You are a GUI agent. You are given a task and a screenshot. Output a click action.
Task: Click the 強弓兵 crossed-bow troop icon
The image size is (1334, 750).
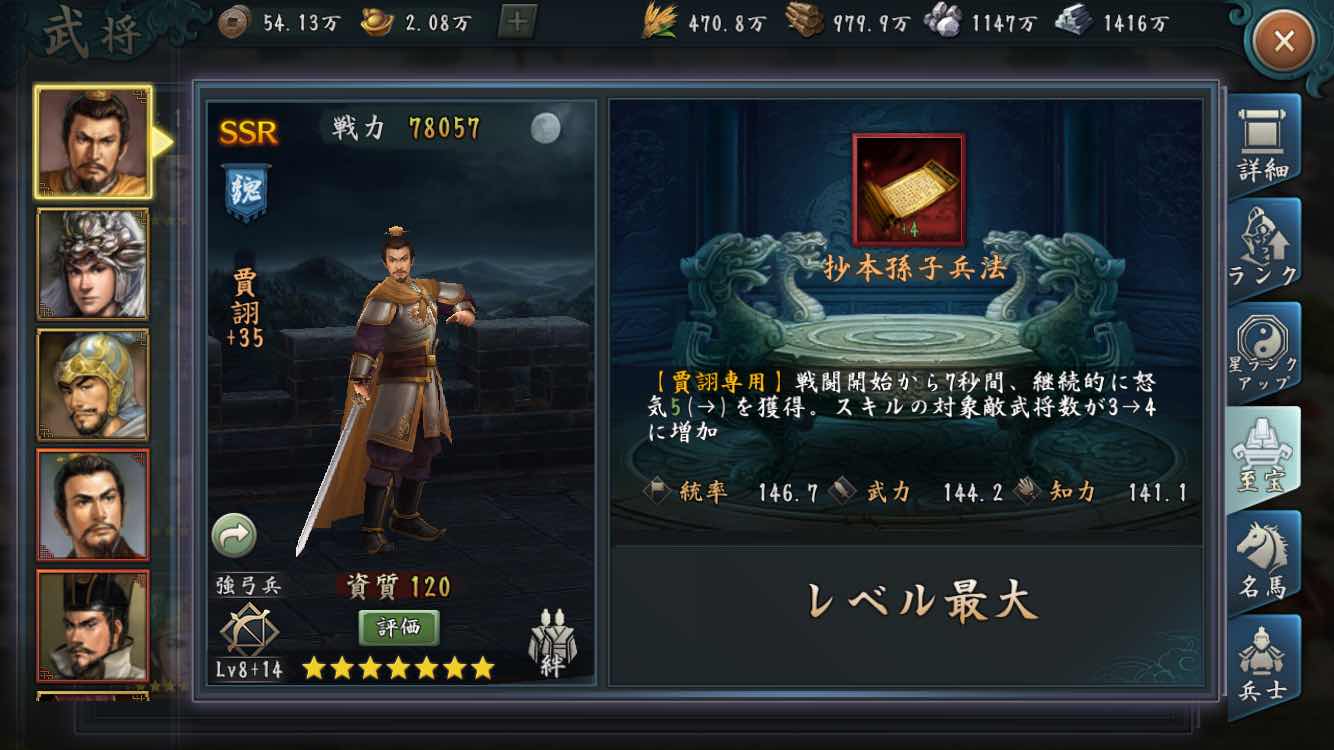[249, 629]
